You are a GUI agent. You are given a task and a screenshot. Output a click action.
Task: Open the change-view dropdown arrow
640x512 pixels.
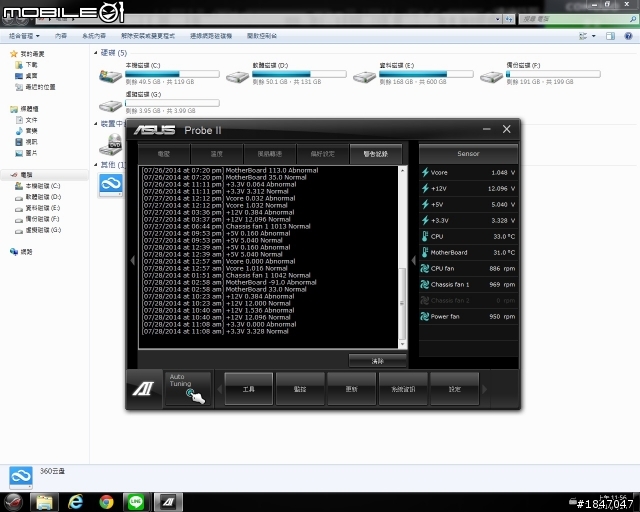(x=594, y=36)
